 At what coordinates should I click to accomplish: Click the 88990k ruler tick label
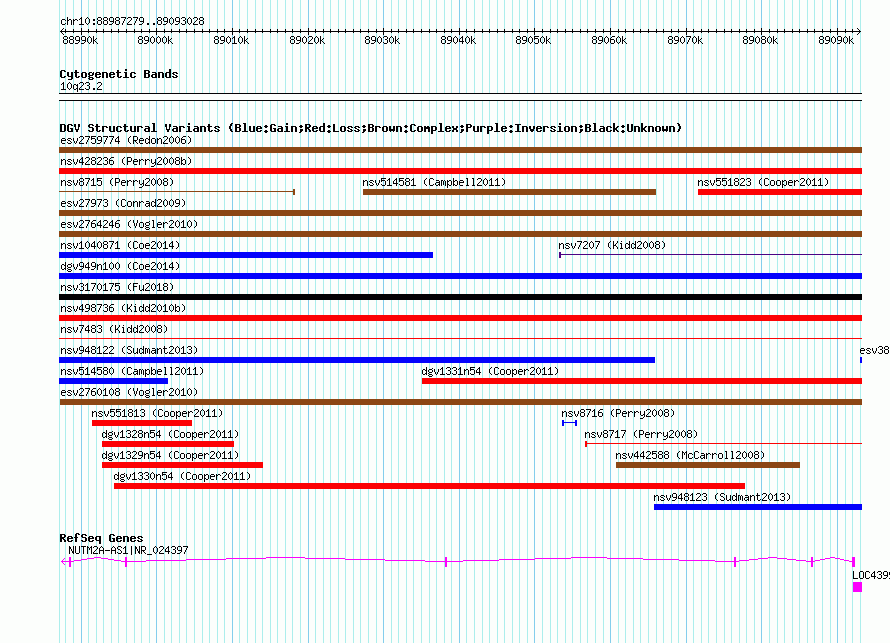(80, 40)
